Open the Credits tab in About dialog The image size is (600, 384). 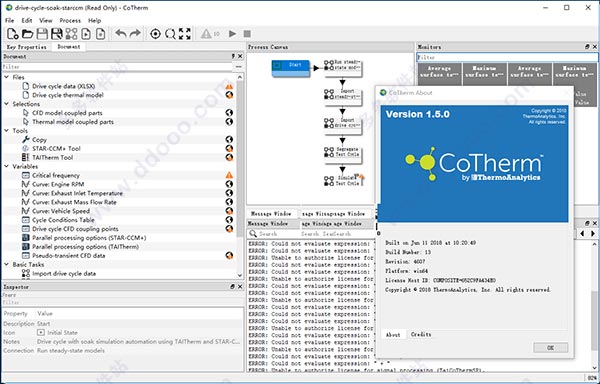[421, 334]
